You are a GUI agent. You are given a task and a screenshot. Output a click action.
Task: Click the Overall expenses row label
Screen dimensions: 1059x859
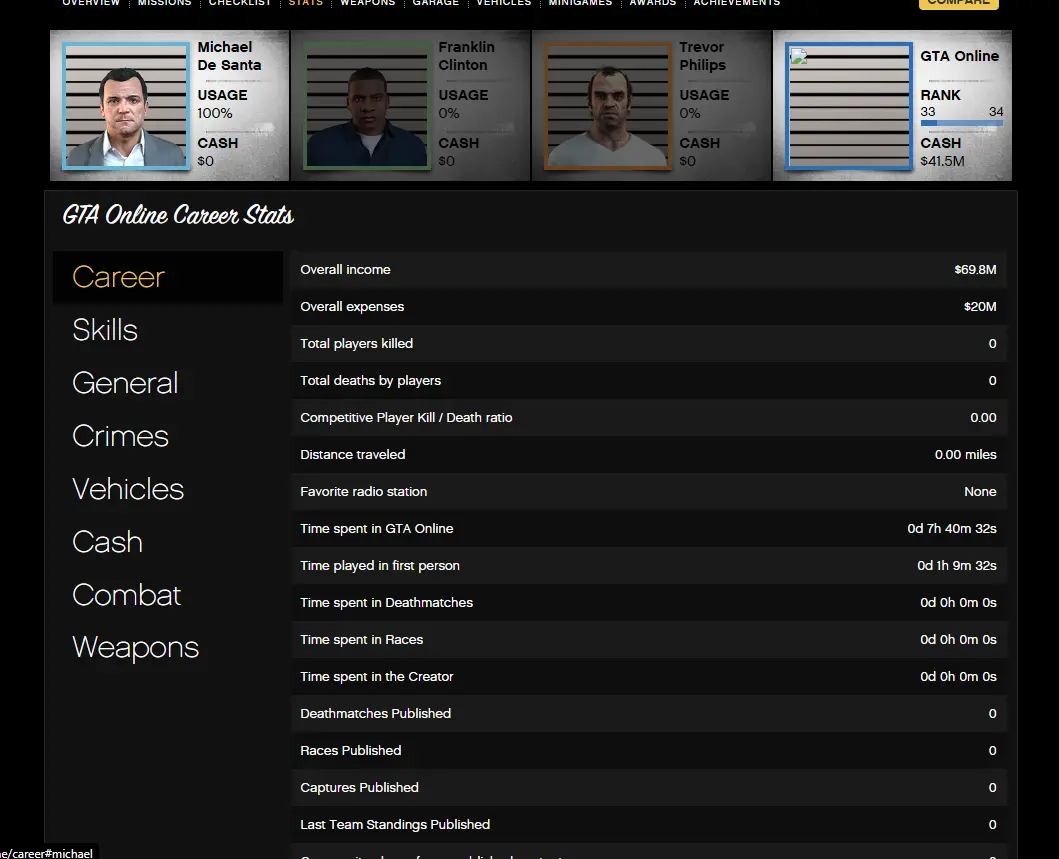click(x=352, y=307)
